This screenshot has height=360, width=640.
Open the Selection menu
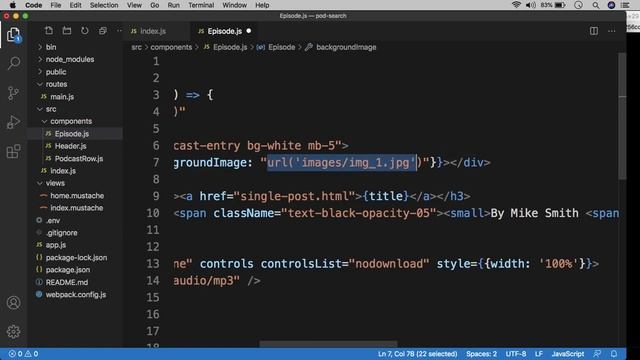(104, 5)
